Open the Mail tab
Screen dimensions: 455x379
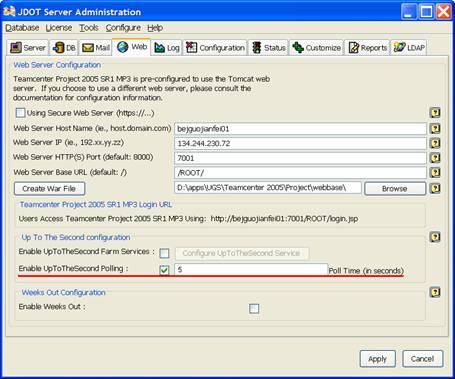tap(96, 48)
